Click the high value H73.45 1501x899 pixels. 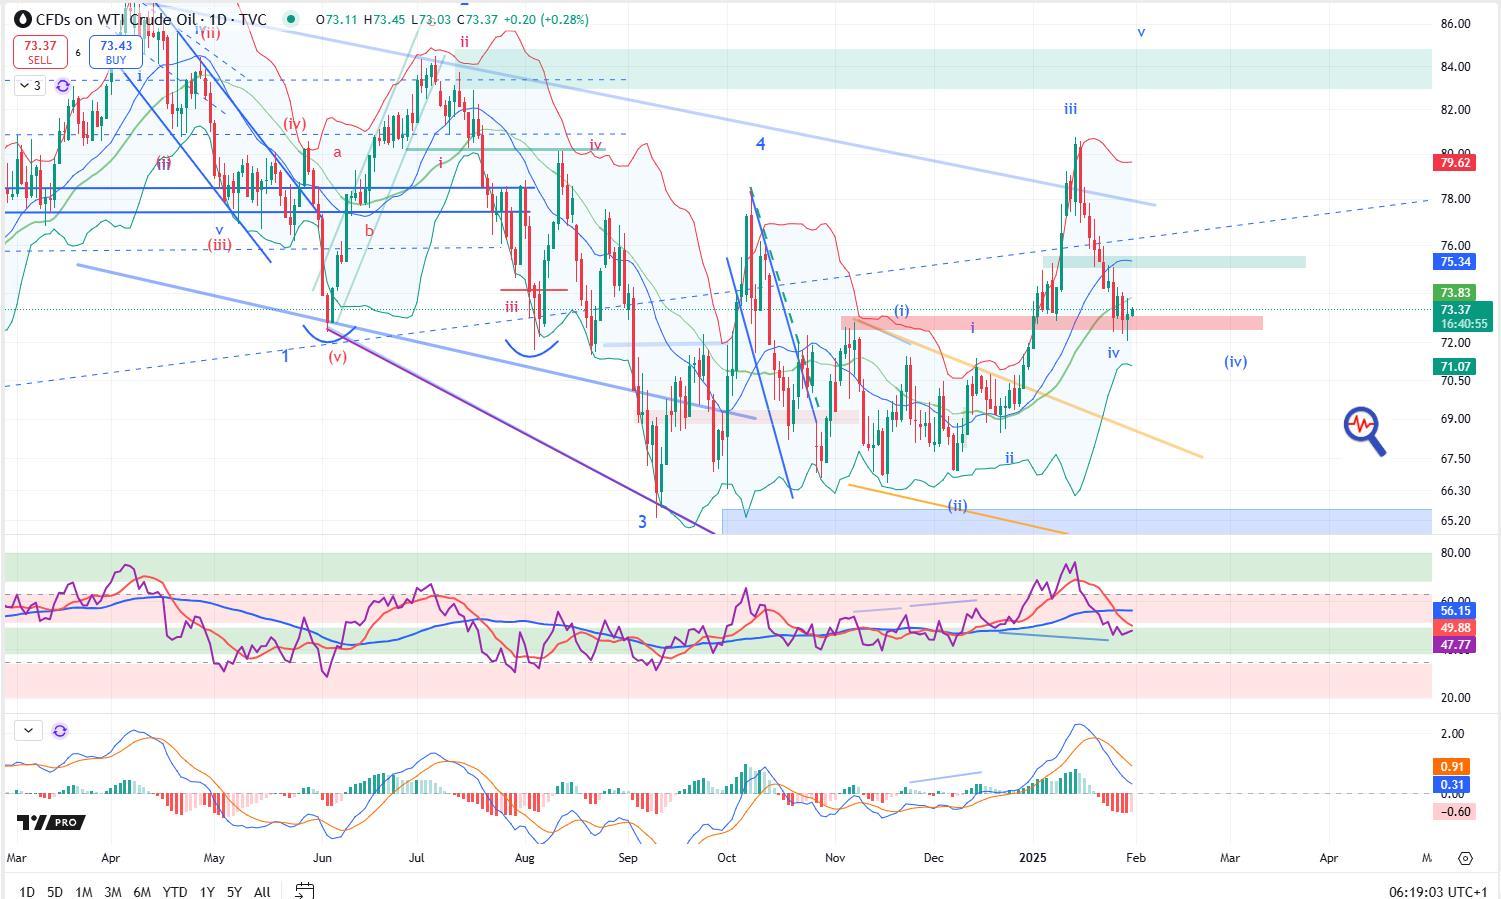coord(384,19)
